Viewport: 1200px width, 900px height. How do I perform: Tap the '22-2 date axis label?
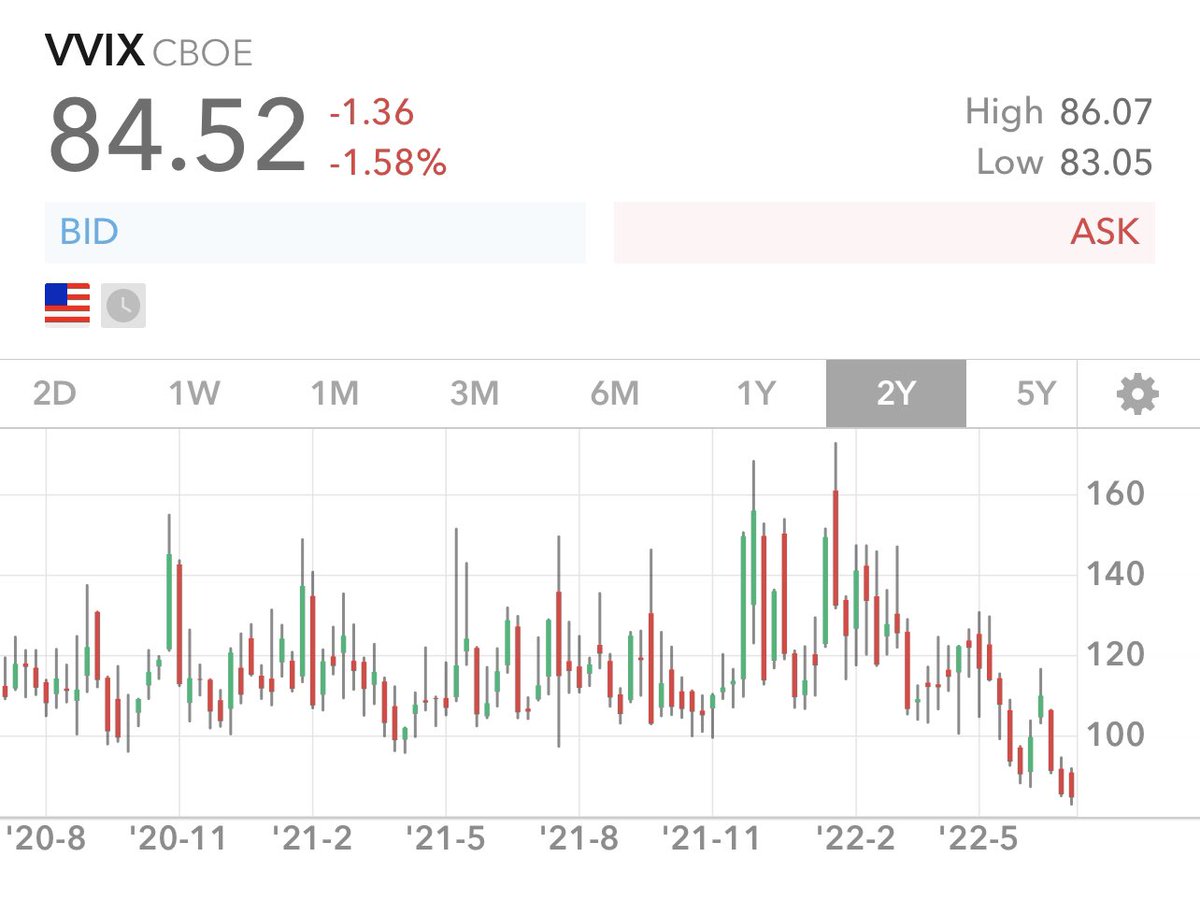point(855,838)
